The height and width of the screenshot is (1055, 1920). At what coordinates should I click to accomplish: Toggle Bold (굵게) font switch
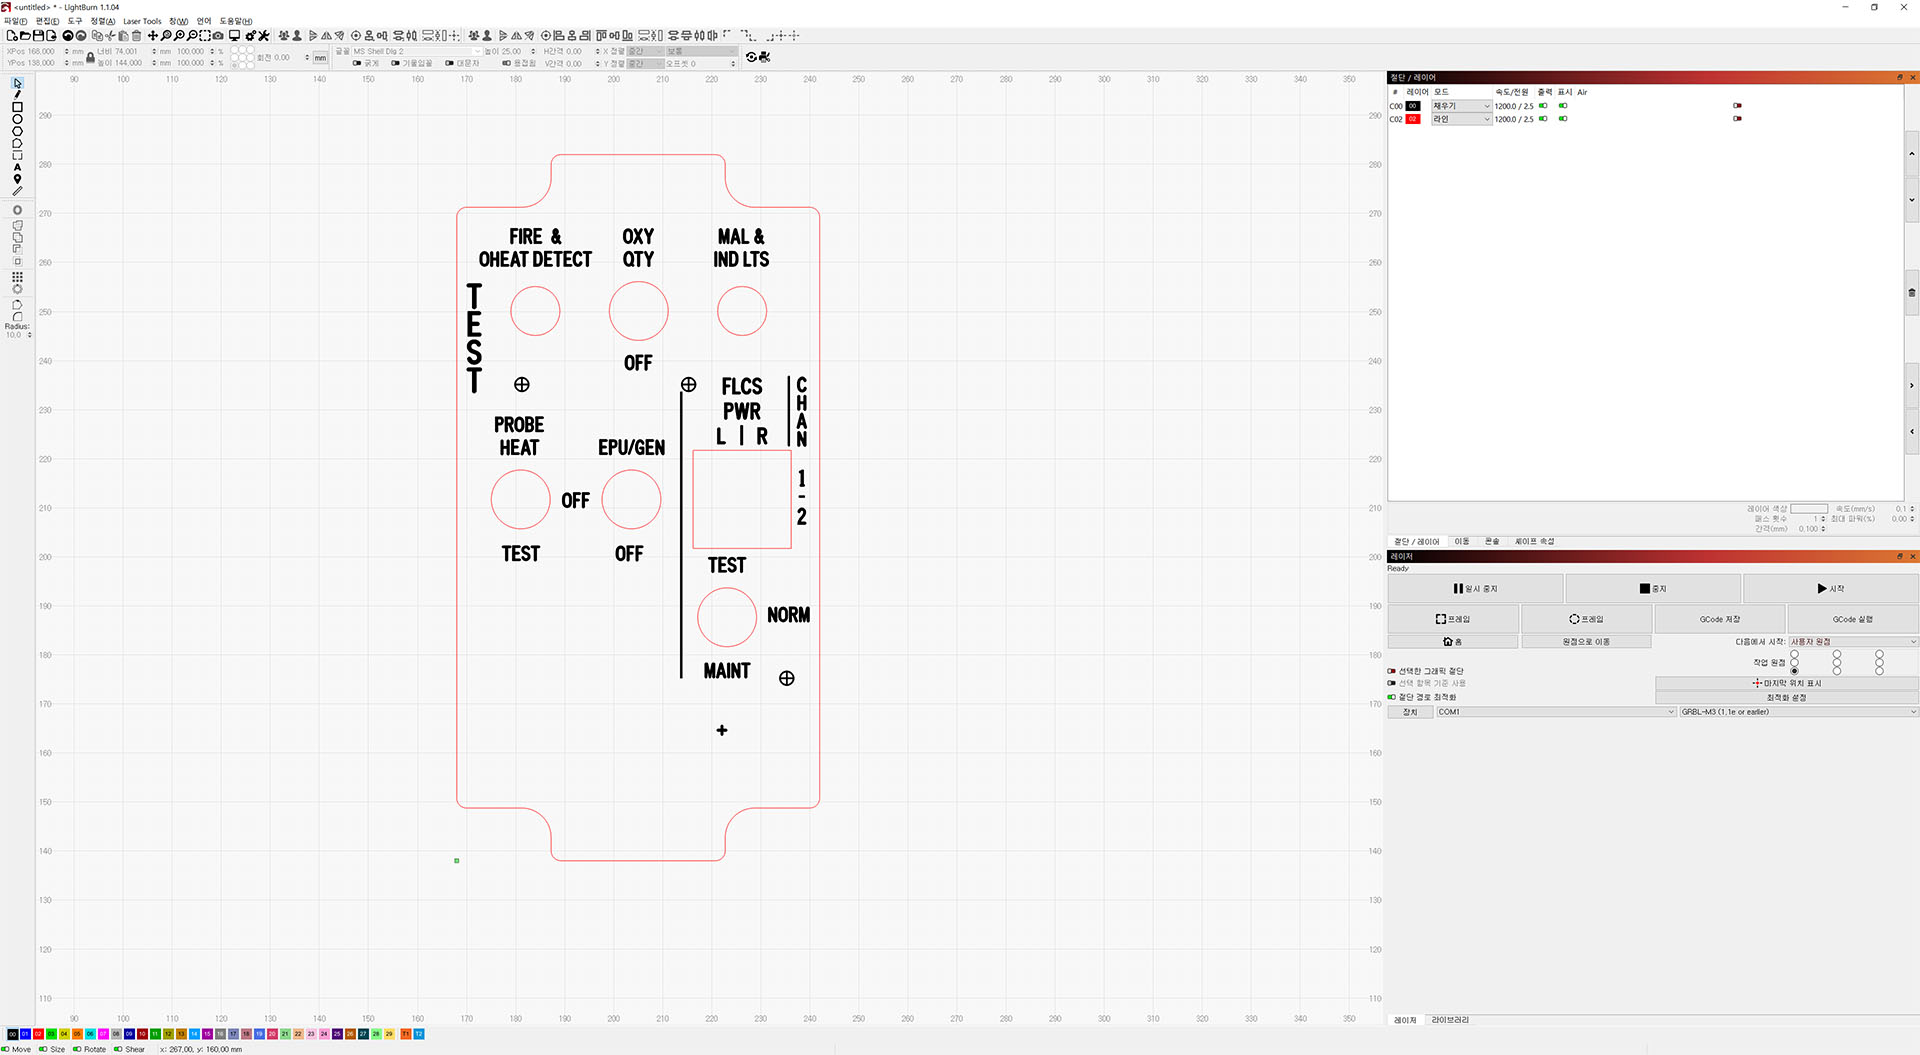pos(357,63)
